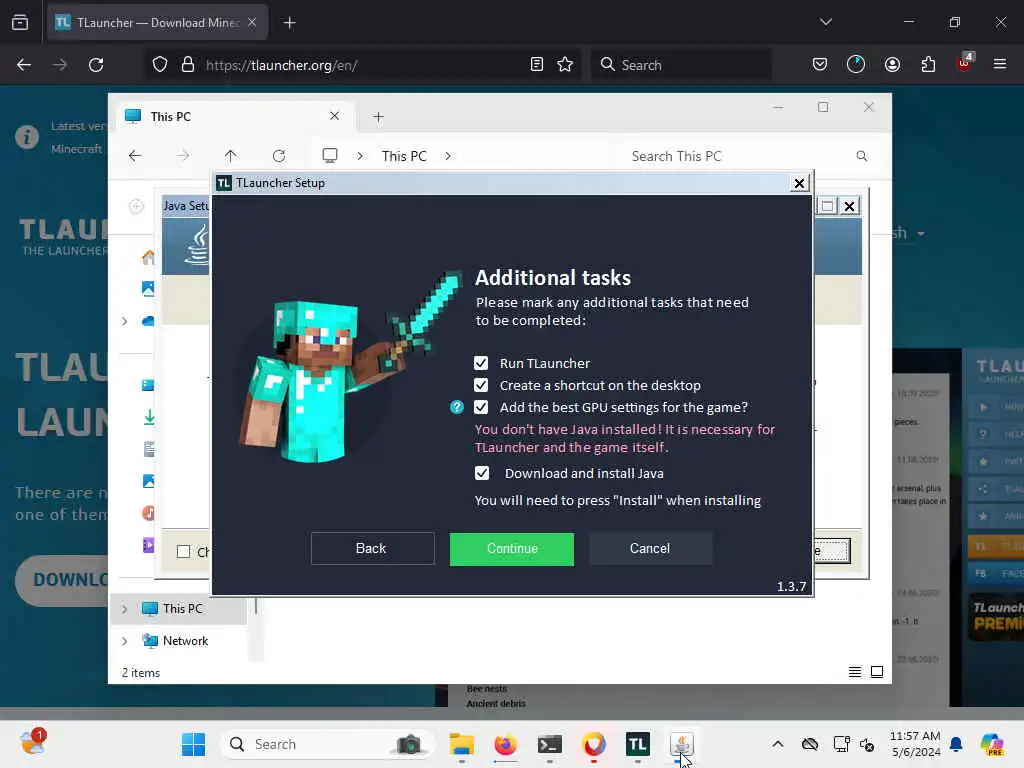
Task: Click the green Continue button
Action: 511,549
